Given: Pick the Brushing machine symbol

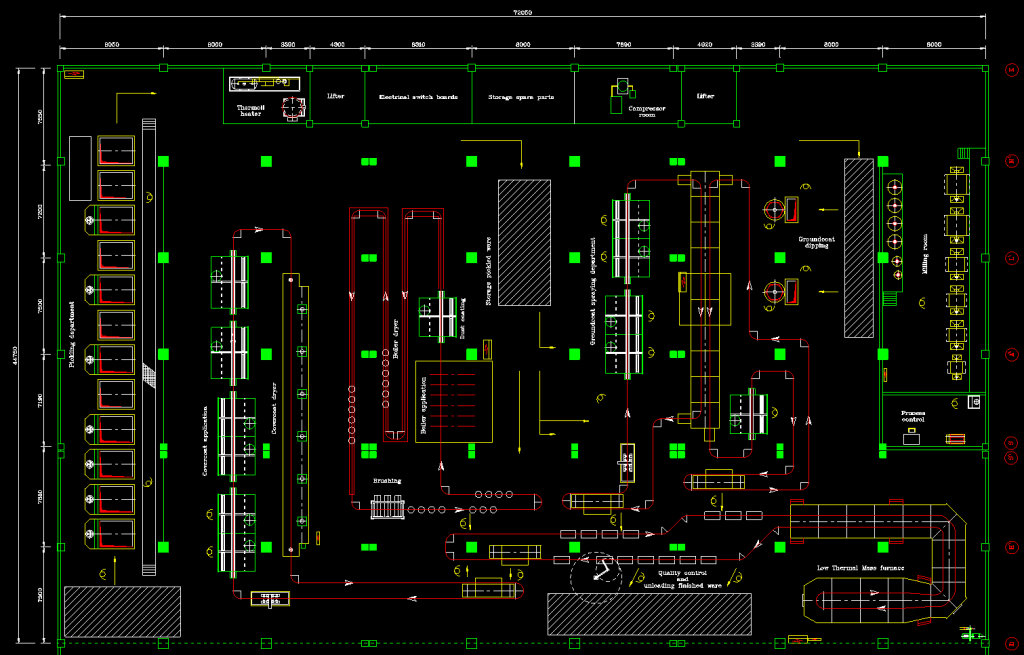Looking at the screenshot, I should (x=385, y=508).
